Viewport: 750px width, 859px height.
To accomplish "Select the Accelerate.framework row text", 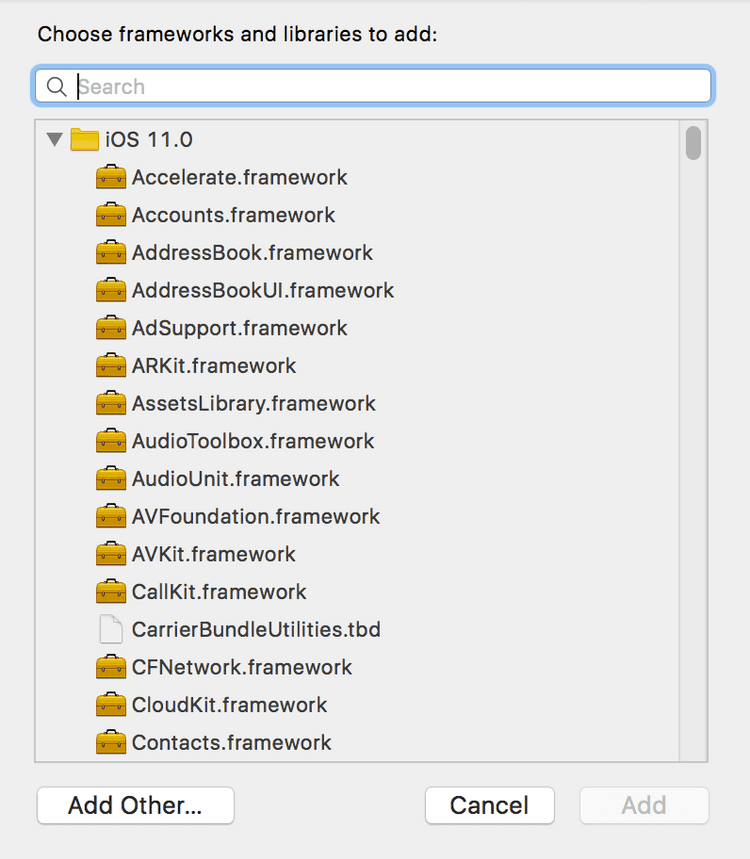I will pos(239,177).
